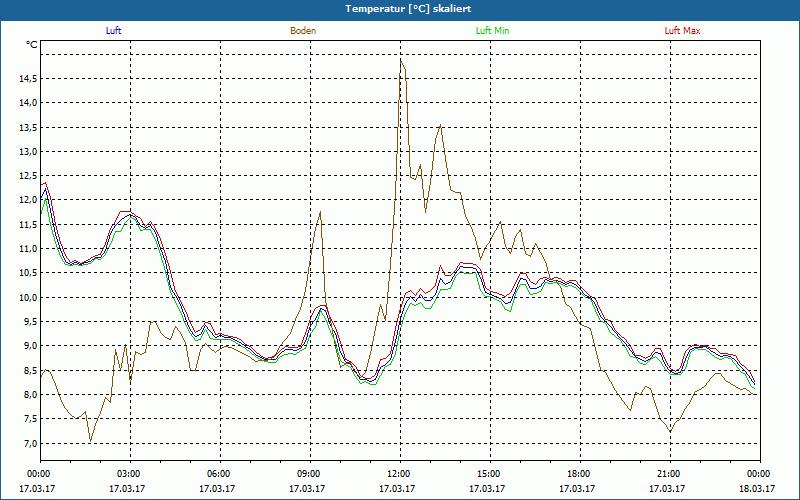Click the 18.03.17 date label
The height and width of the screenshot is (500, 800).
coord(757,489)
